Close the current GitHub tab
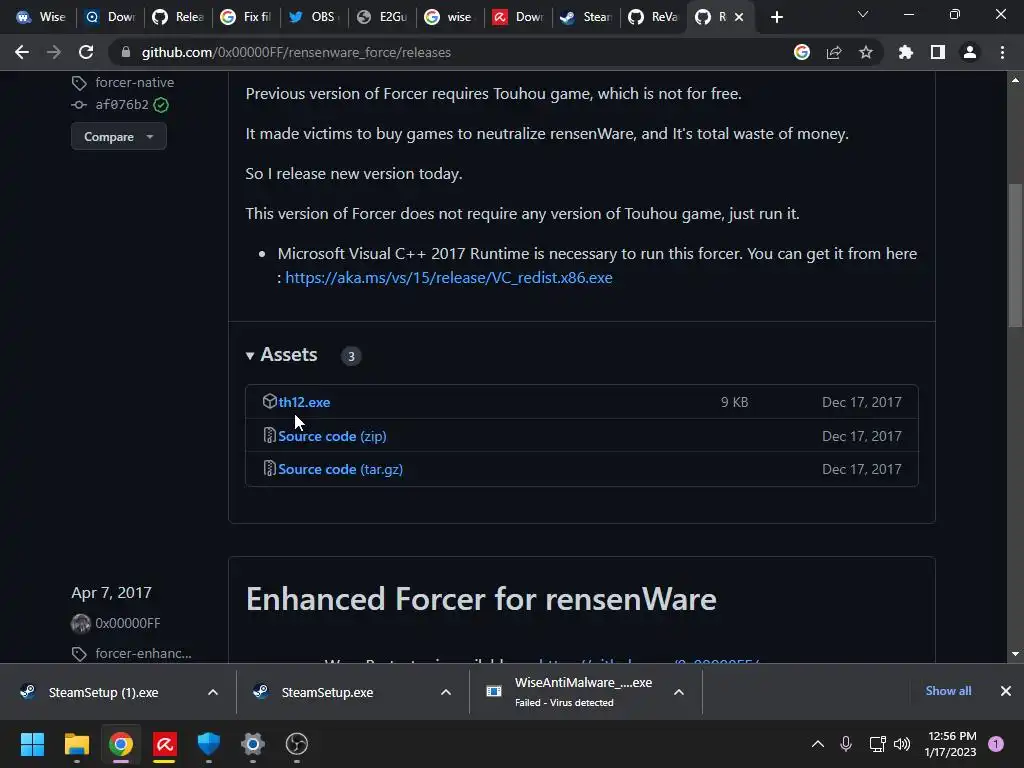The image size is (1024, 768). point(739,17)
